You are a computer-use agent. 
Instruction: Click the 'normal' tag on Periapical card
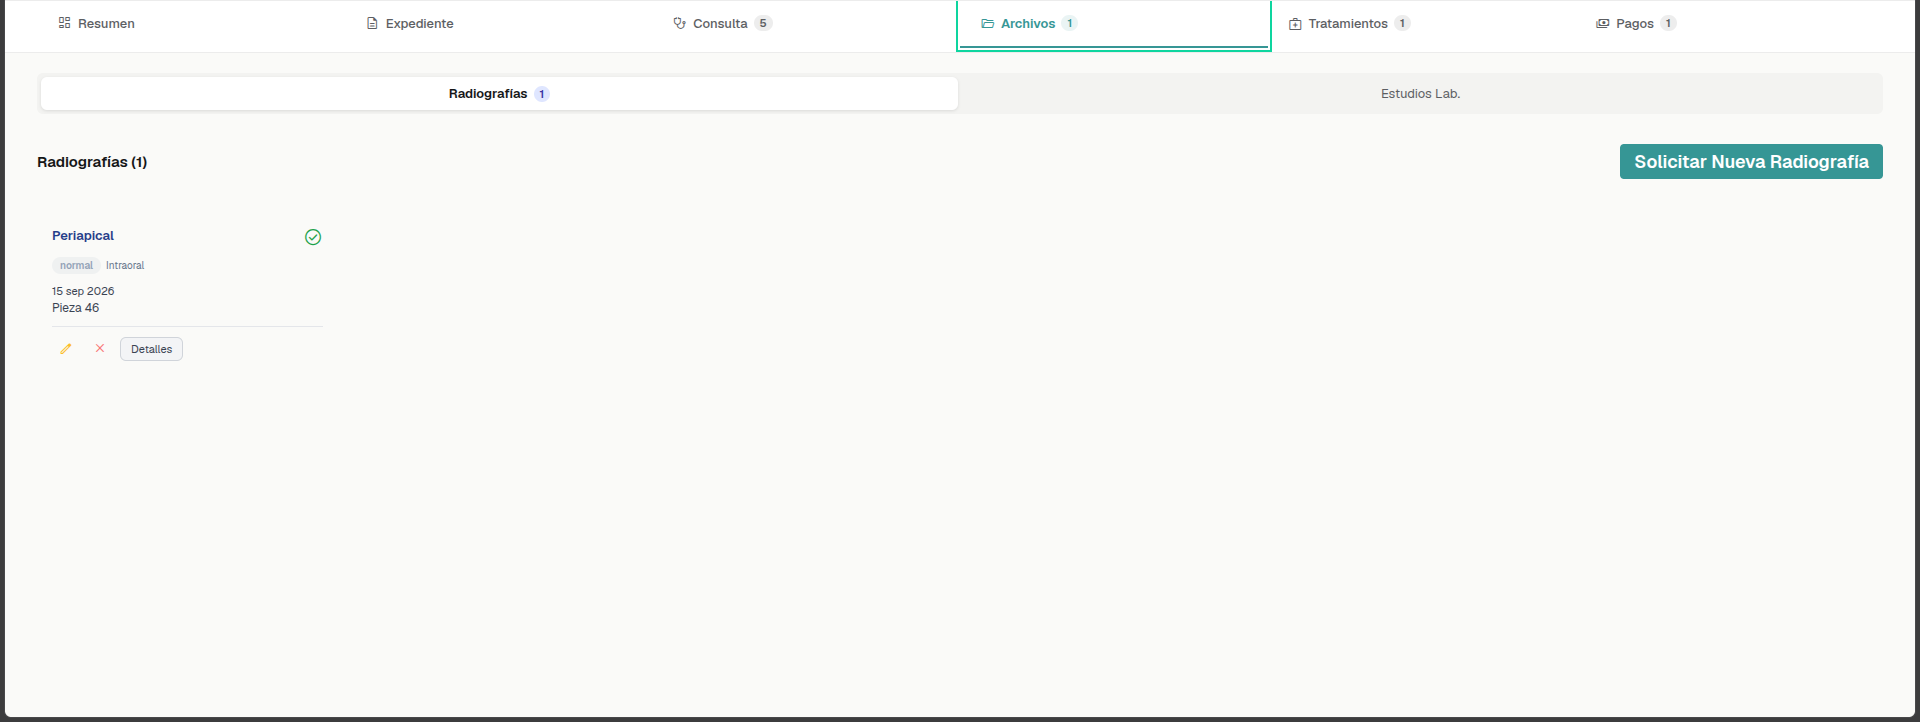point(76,266)
